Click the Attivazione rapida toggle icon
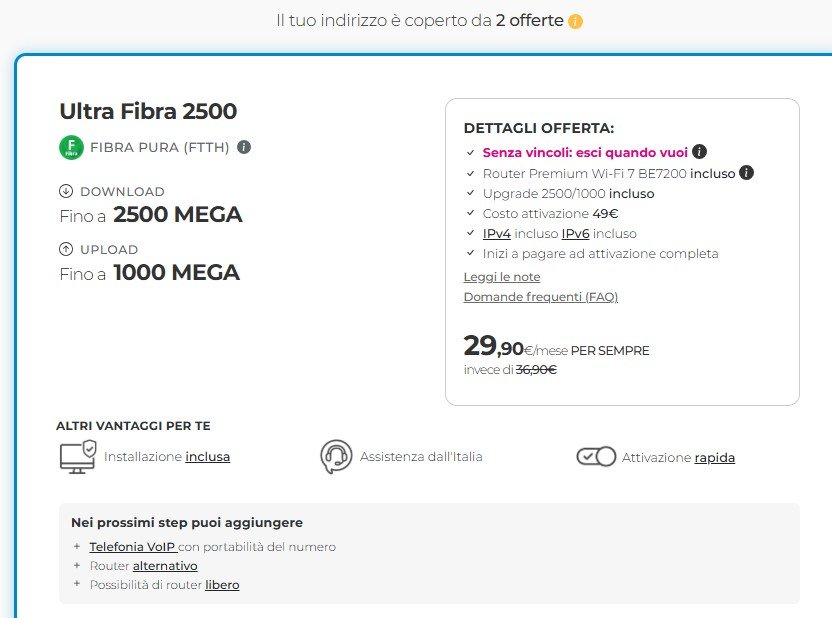This screenshot has height=618, width=832. tap(596, 456)
